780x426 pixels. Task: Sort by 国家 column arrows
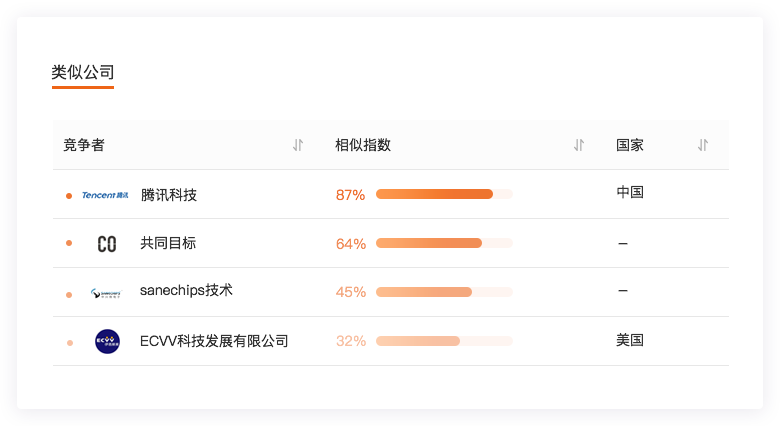(x=703, y=145)
